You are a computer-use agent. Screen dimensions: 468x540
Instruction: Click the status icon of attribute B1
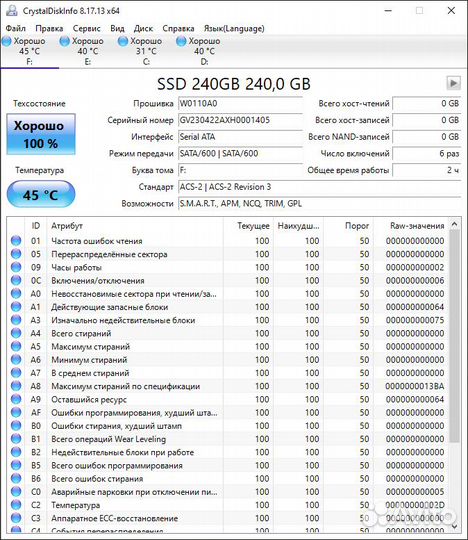[16, 439]
